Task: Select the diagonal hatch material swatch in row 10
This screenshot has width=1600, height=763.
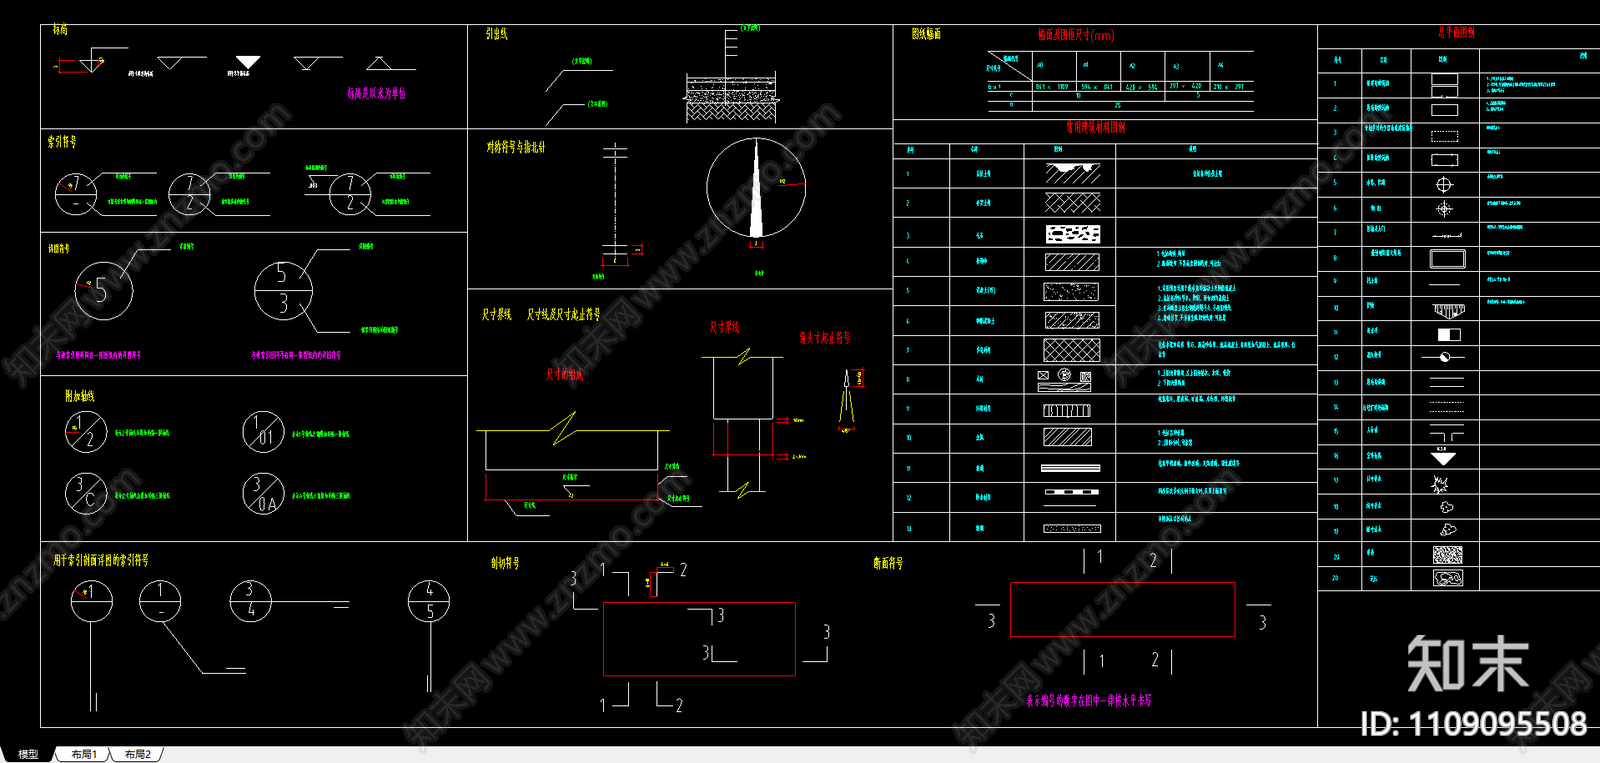Action: coord(1068,437)
